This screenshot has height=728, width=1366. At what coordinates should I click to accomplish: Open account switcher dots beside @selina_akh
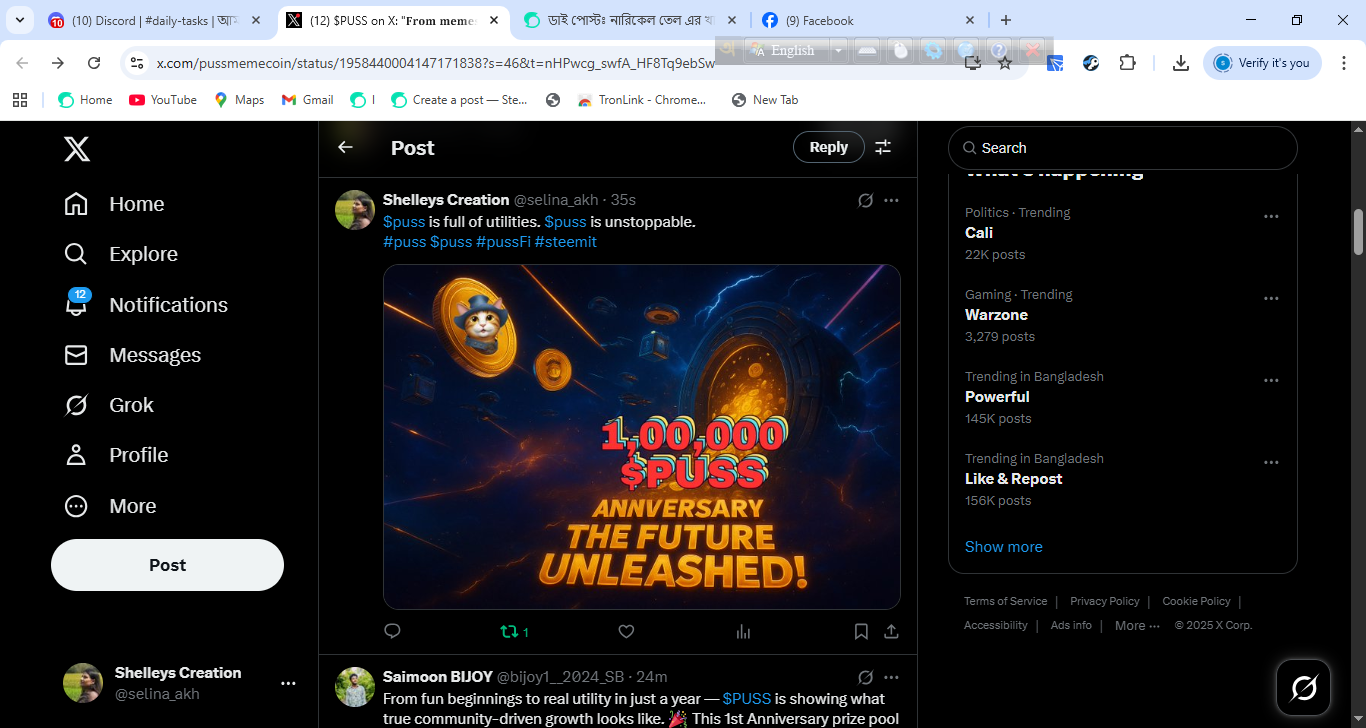click(x=288, y=684)
